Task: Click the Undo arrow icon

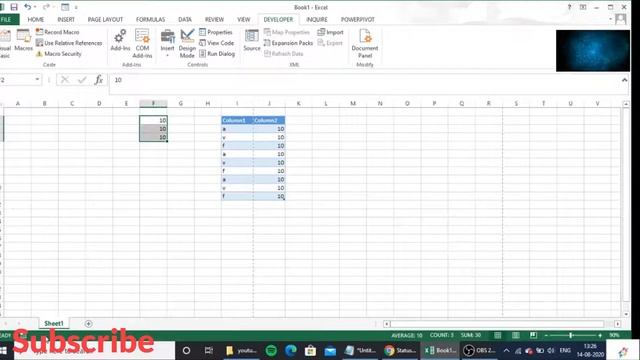Action: 27,7
